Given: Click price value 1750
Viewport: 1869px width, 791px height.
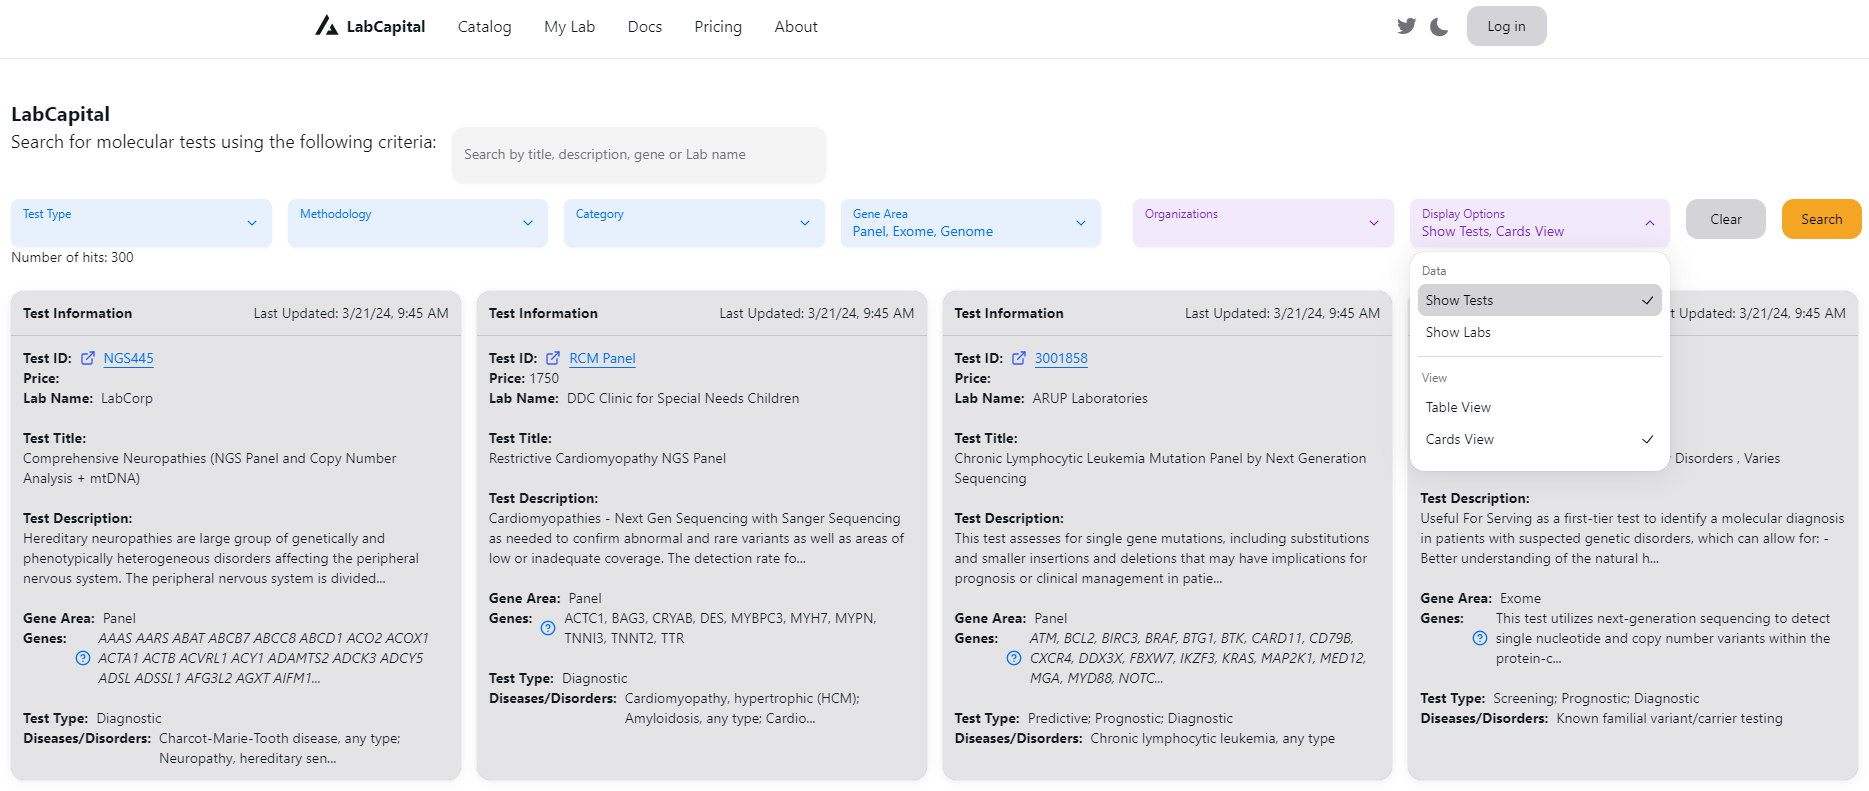Looking at the screenshot, I should (x=544, y=378).
